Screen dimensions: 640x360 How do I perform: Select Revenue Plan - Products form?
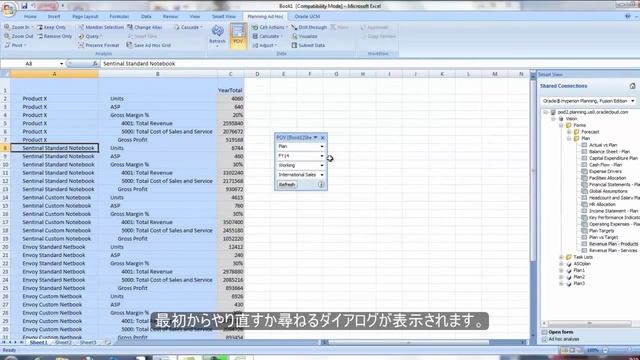(x=613, y=244)
